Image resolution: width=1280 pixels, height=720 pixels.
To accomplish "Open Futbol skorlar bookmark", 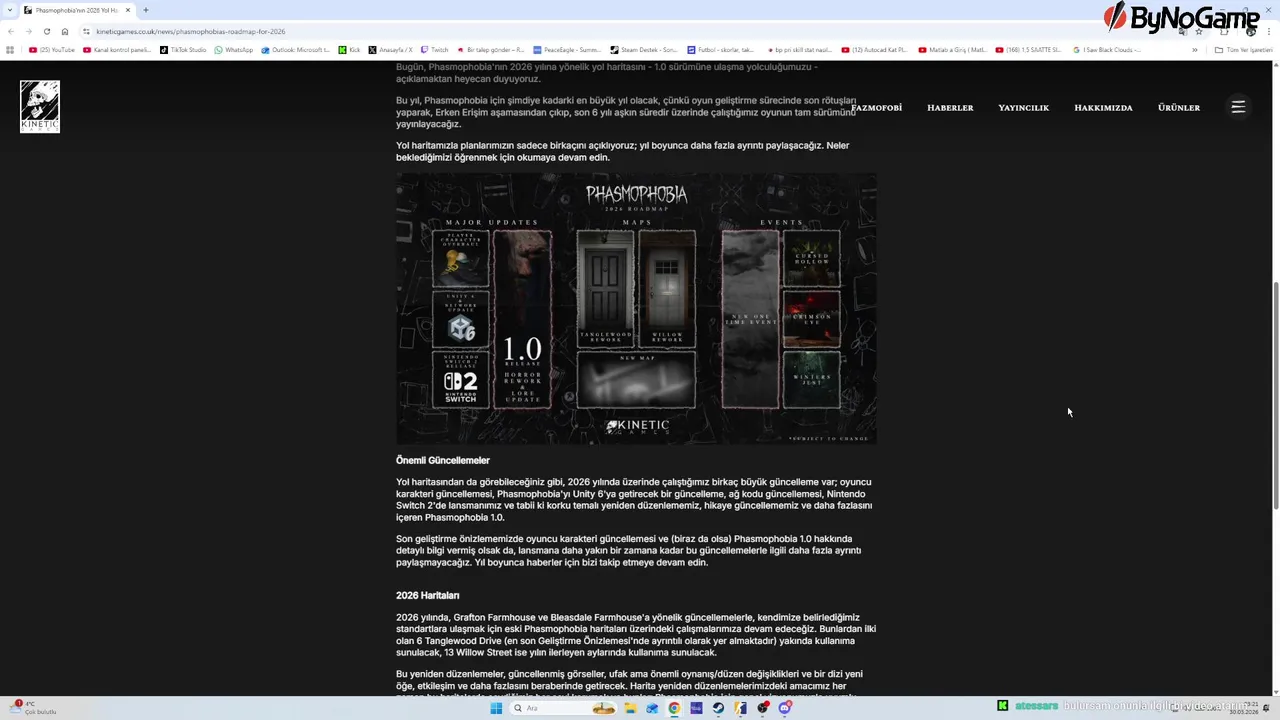I will coord(721,49).
